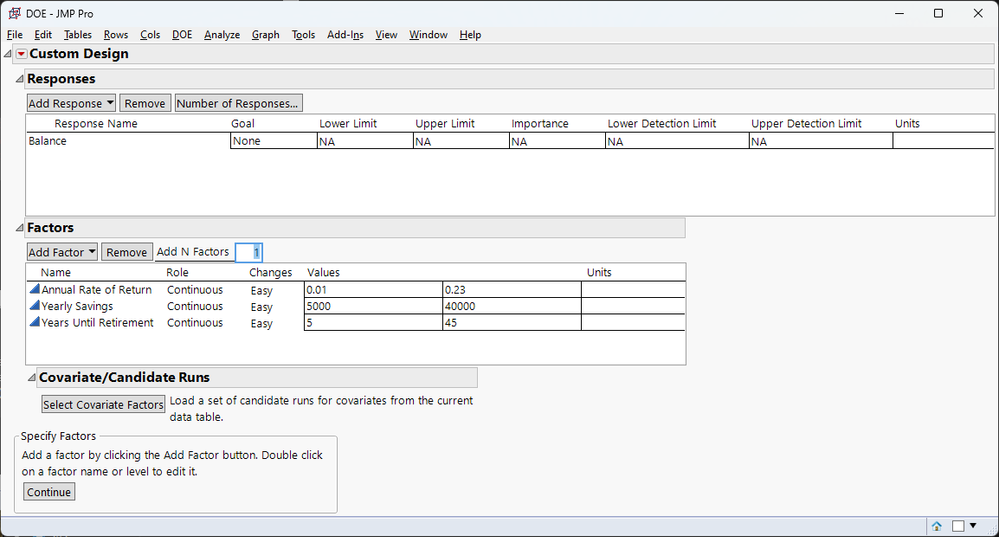This screenshot has width=999, height=537.
Task: Open the Add-Ins menu
Action: pyautogui.click(x=345, y=35)
